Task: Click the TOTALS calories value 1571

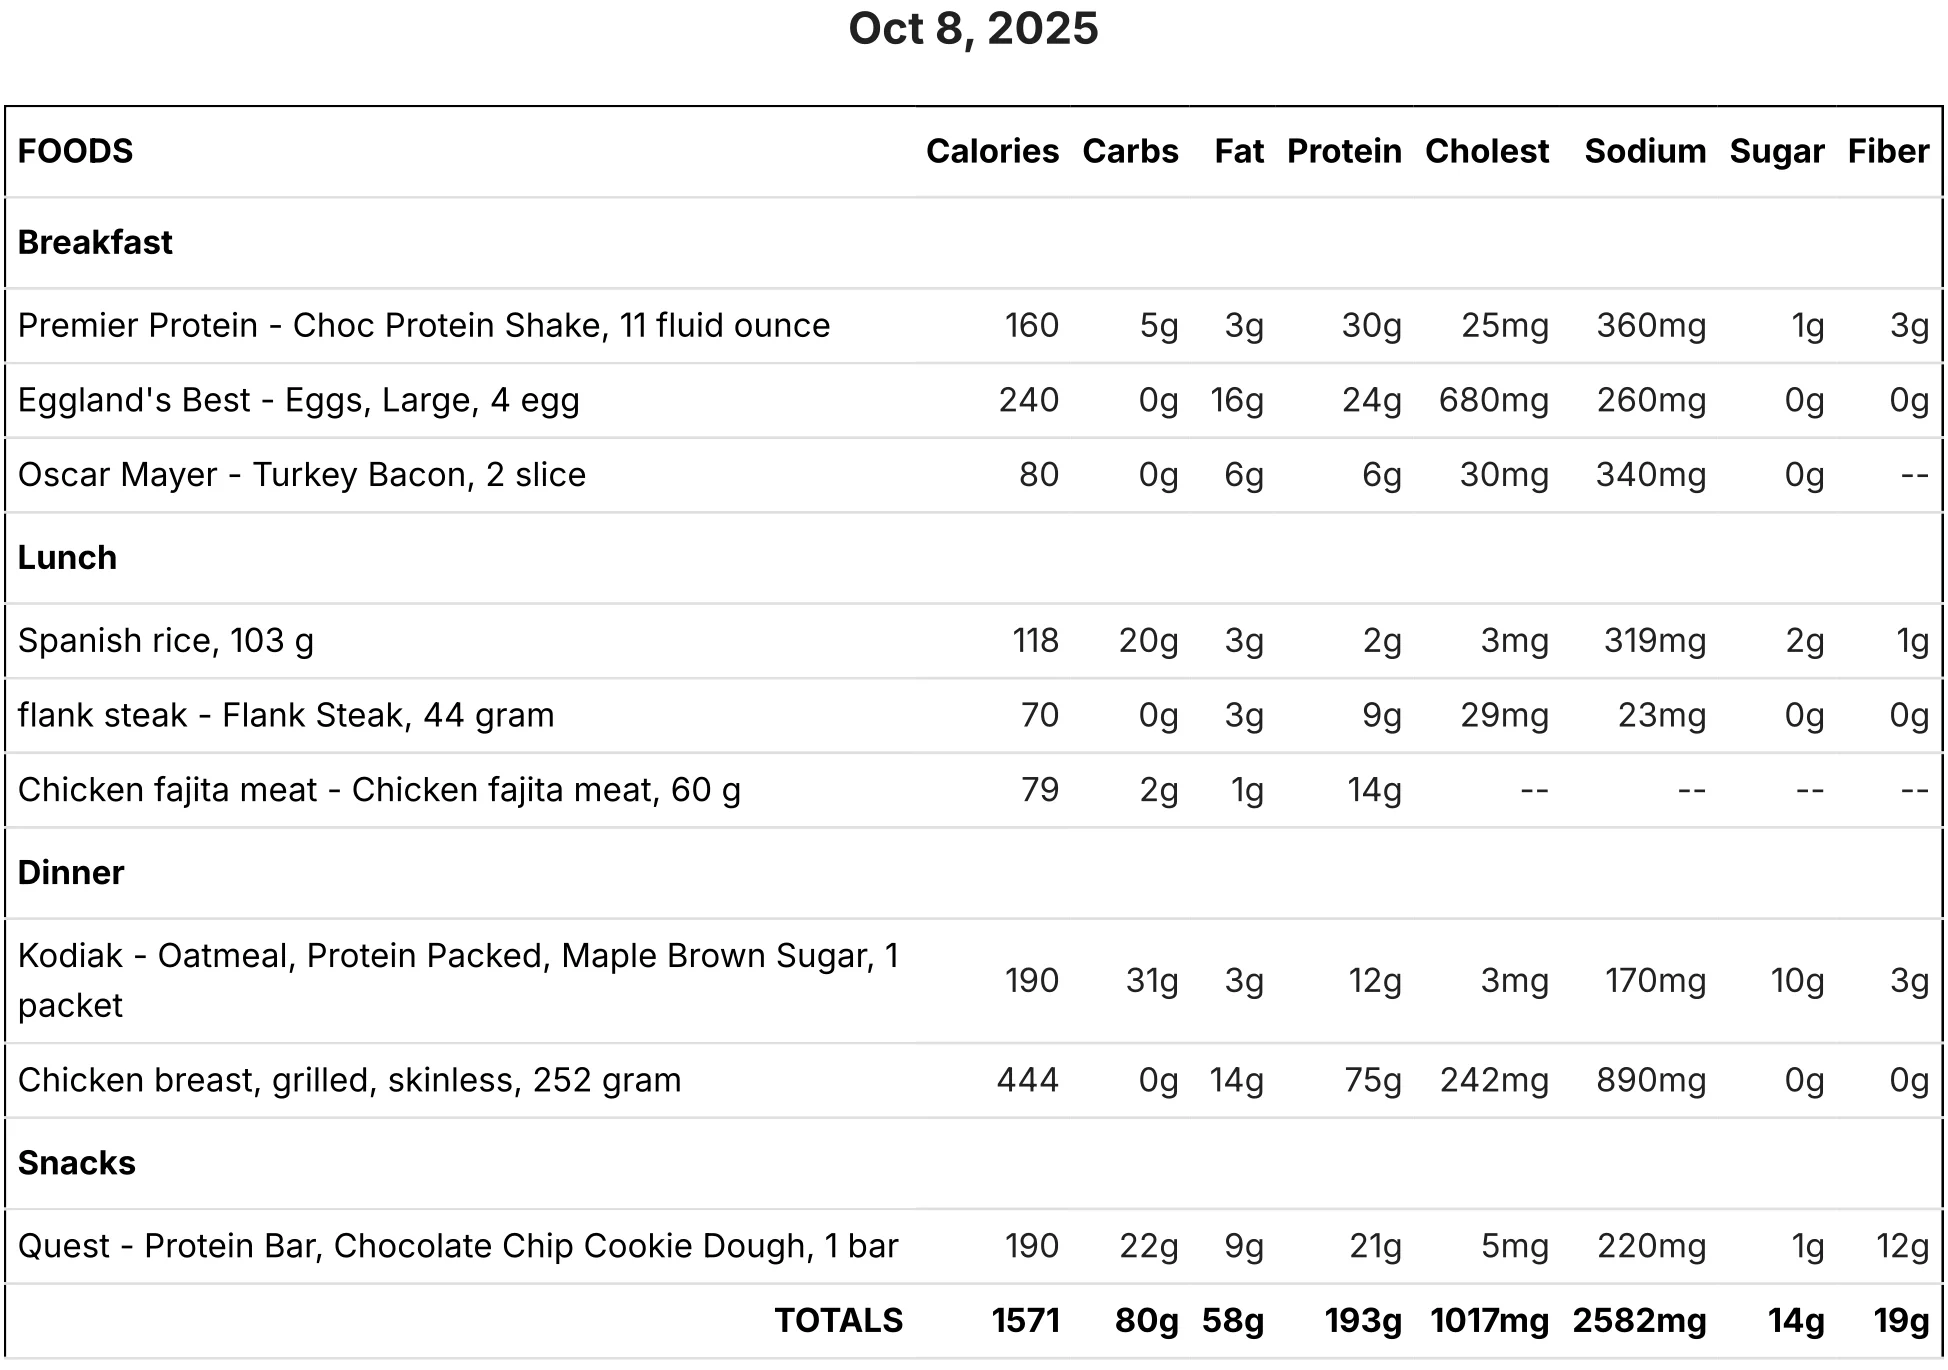Action: coord(1025,1320)
